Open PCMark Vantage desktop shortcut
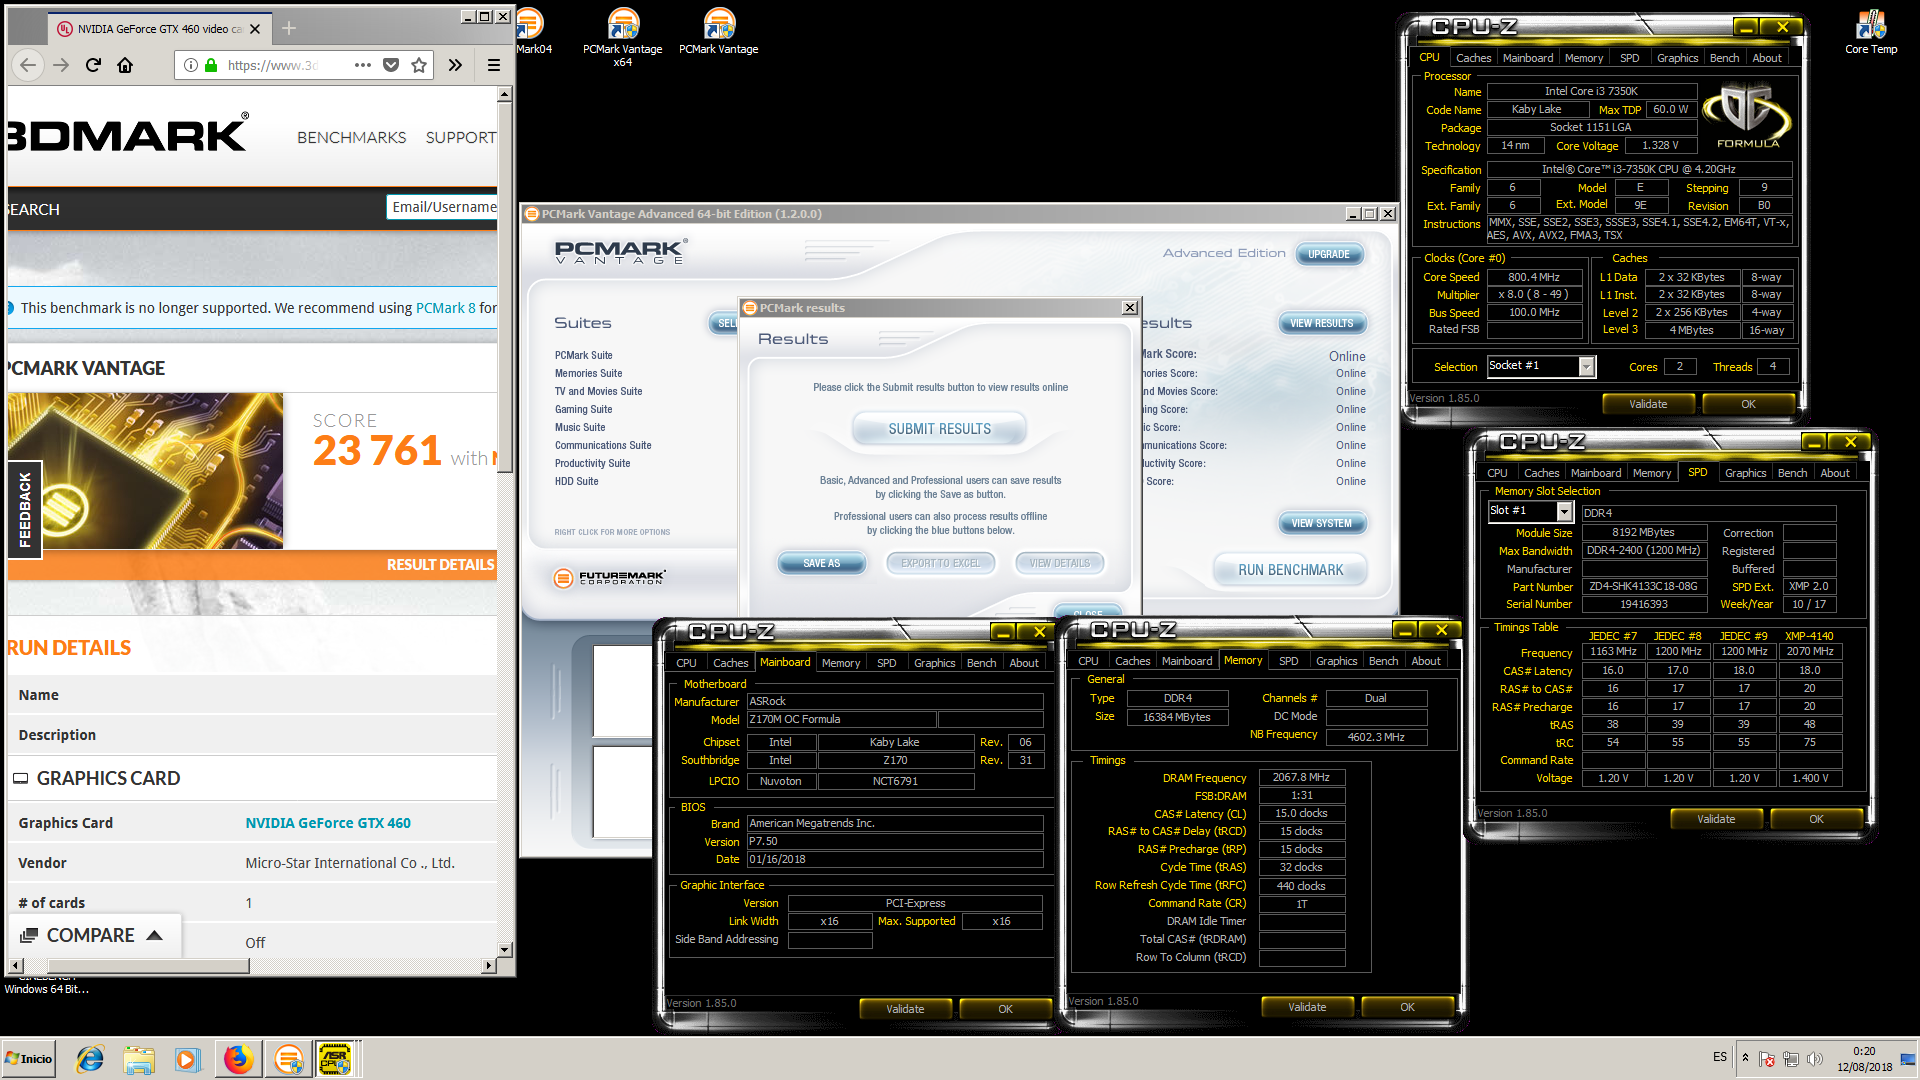This screenshot has height=1080, width=1920. (x=718, y=31)
